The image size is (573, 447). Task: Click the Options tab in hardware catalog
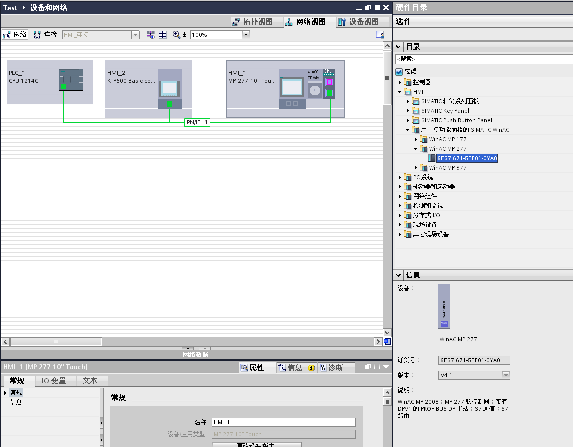(402, 22)
